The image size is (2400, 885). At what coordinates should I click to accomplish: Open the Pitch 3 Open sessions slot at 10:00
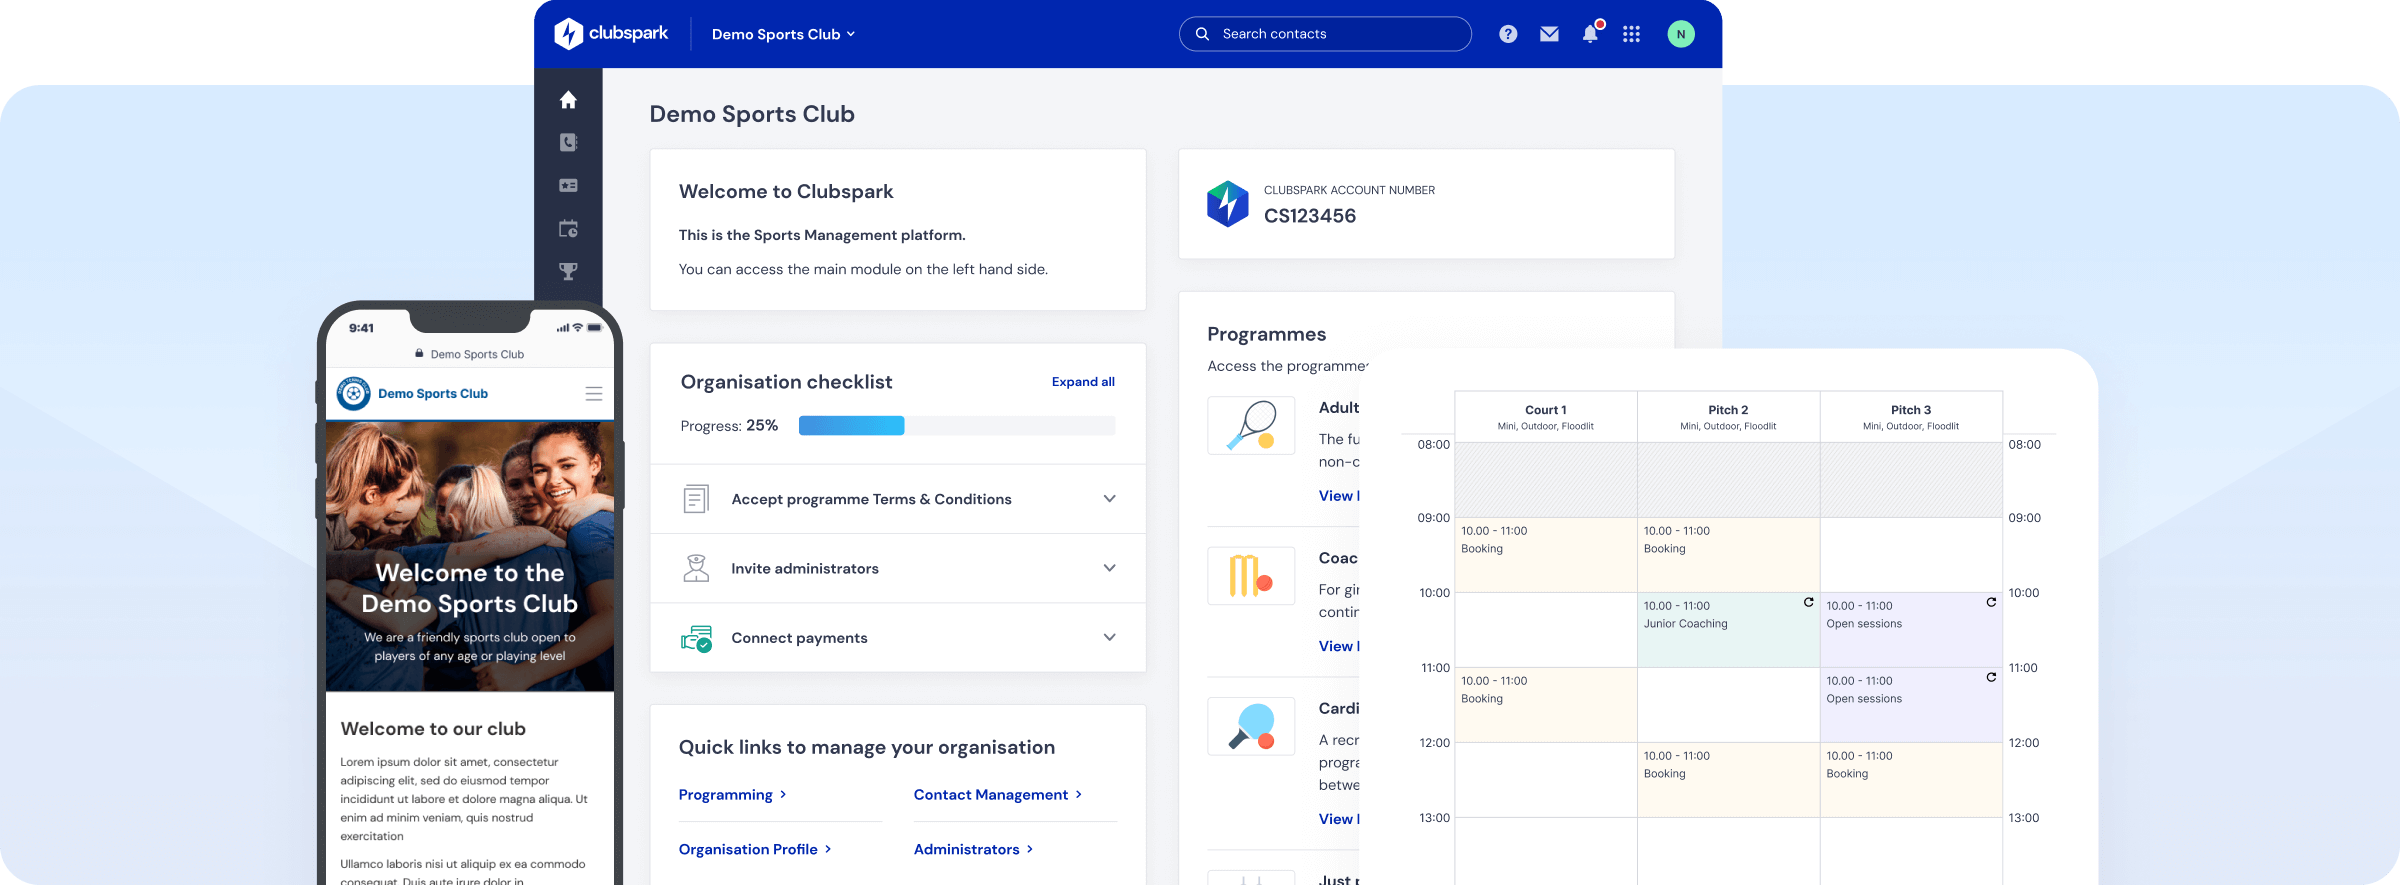tap(1911, 630)
